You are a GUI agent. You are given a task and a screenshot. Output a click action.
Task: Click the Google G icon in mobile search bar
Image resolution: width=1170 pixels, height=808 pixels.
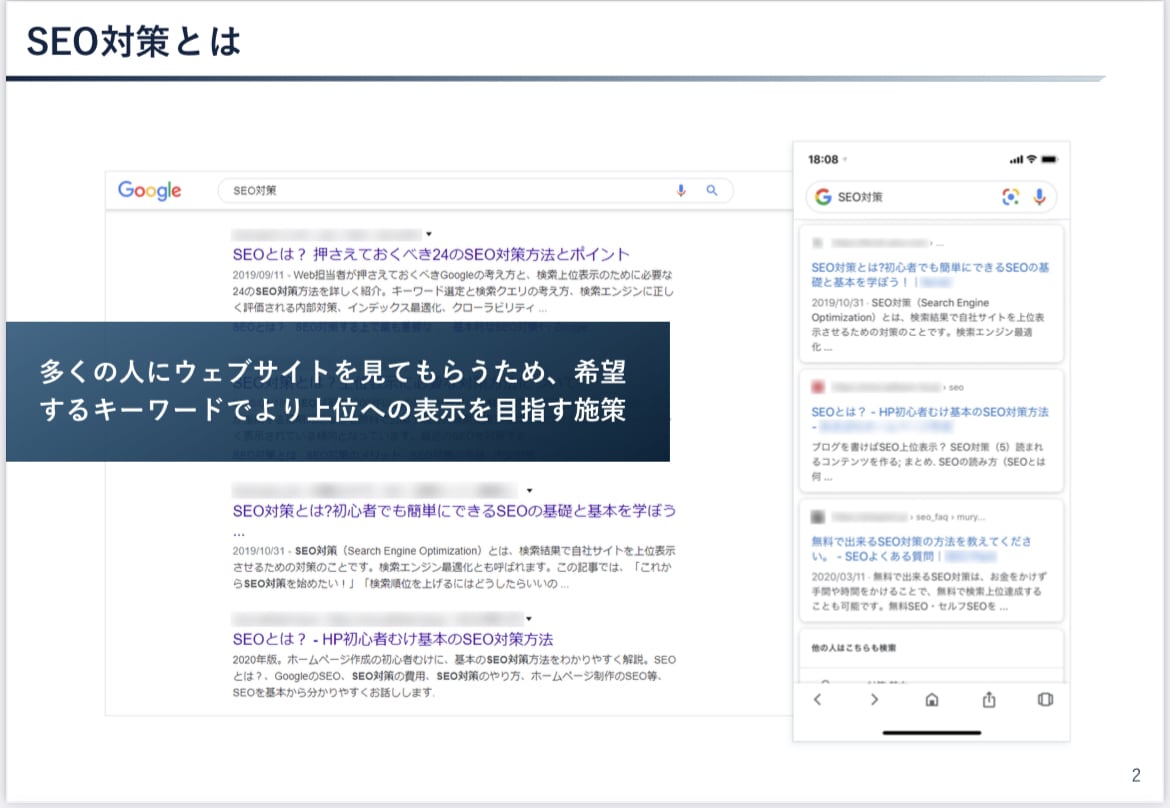(823, 197)
